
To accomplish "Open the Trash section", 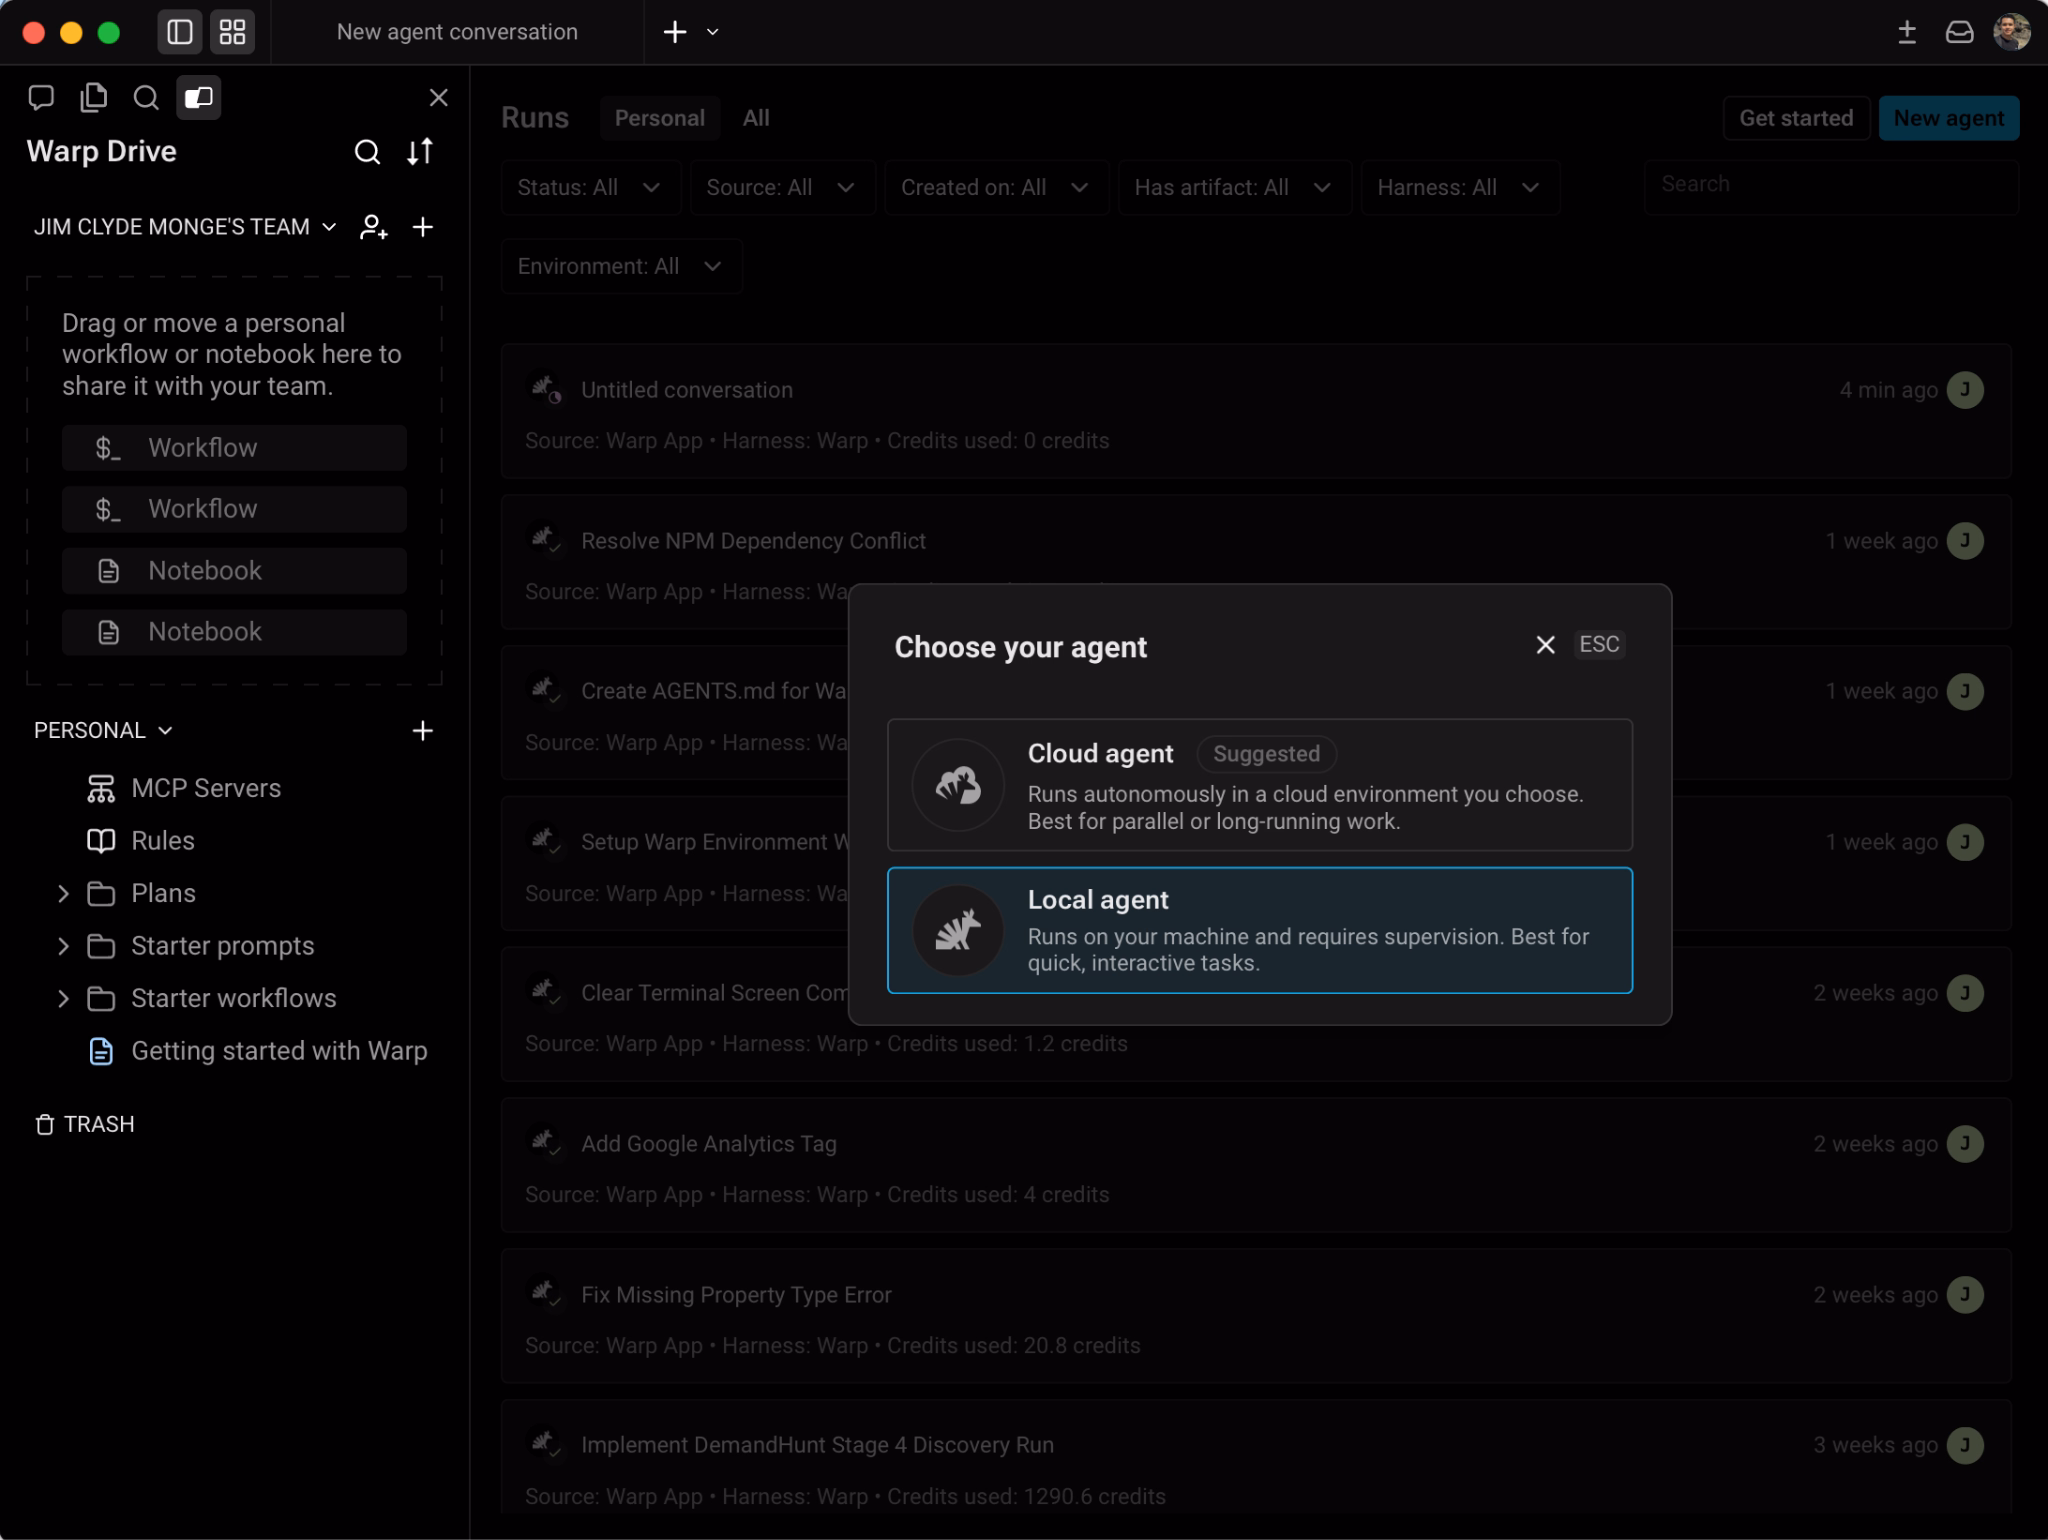I will pyautogui.click(x=85, y=1124).
